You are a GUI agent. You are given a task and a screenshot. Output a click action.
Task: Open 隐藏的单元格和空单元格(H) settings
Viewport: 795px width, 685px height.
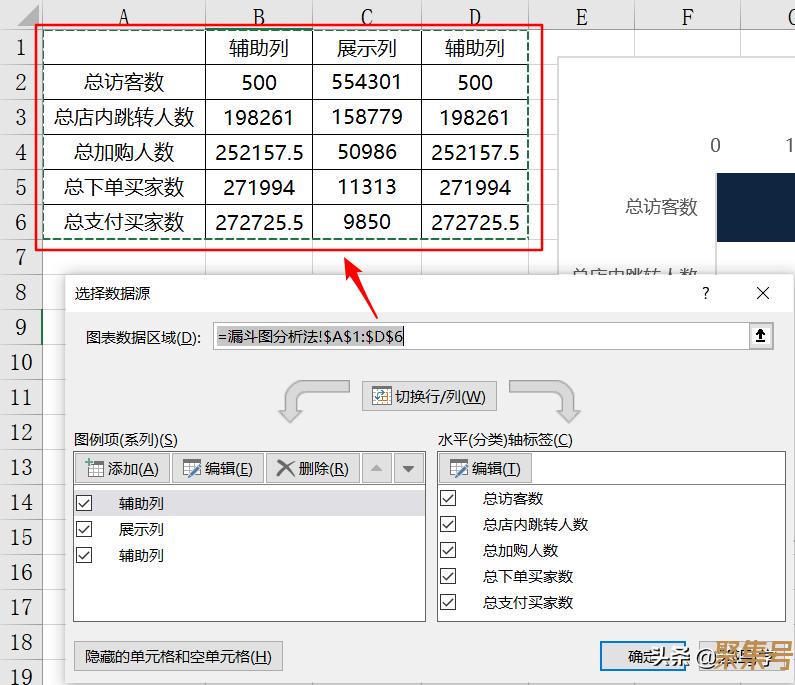[x=178, y=657]
